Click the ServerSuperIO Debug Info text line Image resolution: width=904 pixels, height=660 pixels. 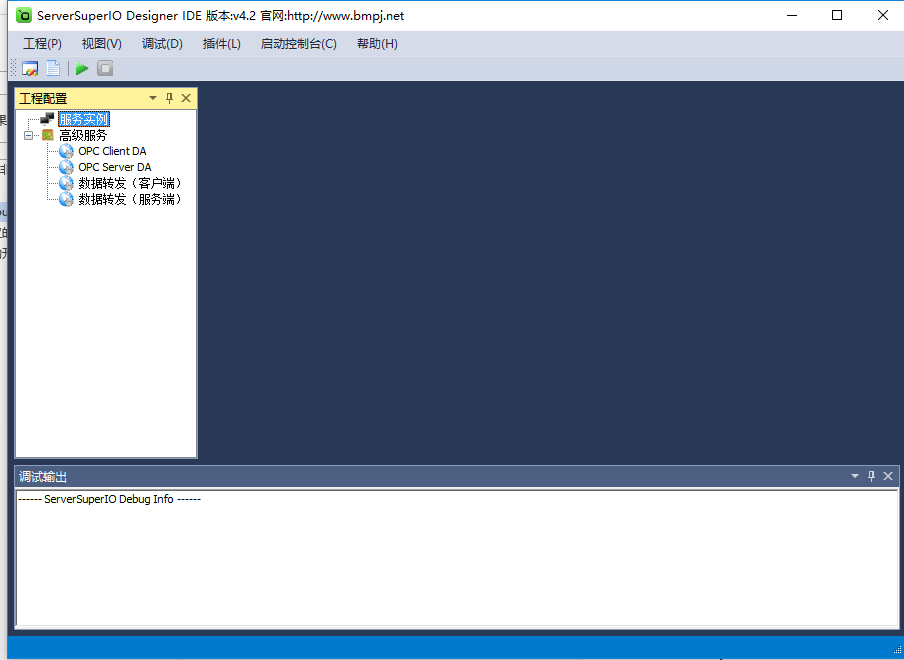point(110,499)
